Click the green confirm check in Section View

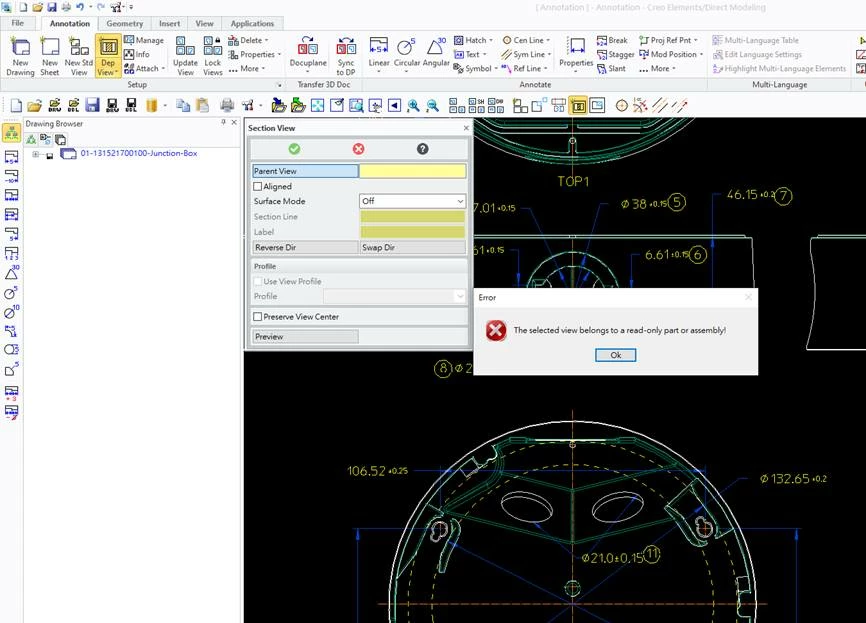294,149
